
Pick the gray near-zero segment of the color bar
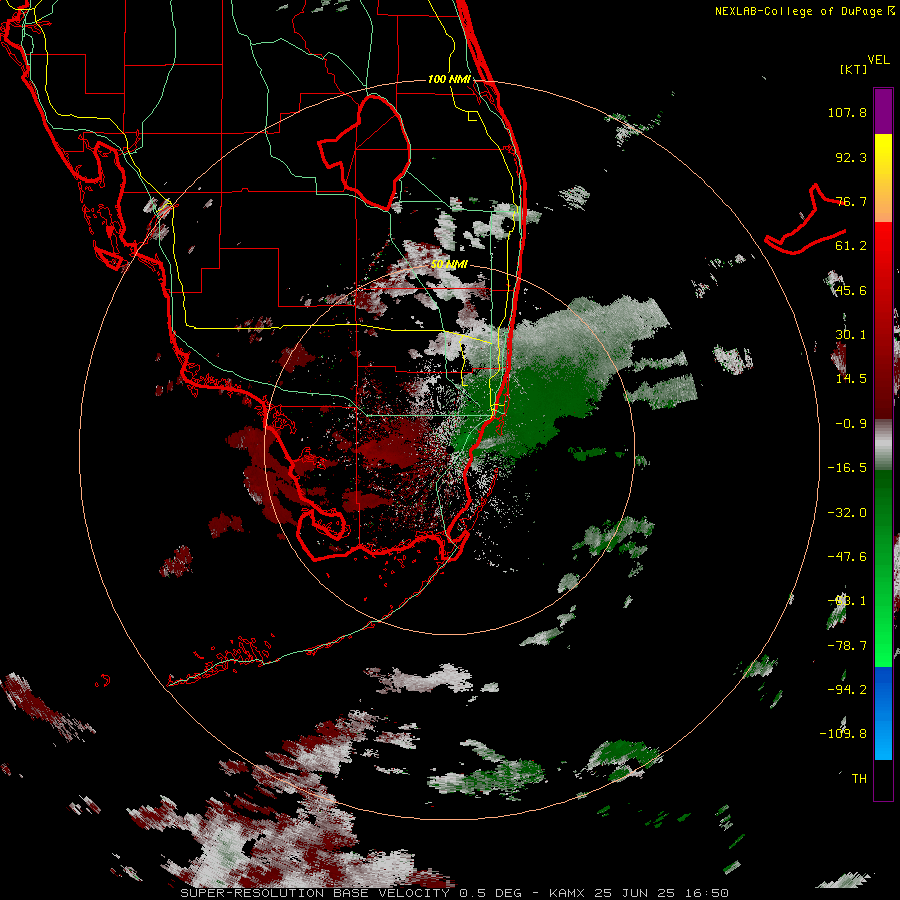pyautogui.click(x=883, y=444)
